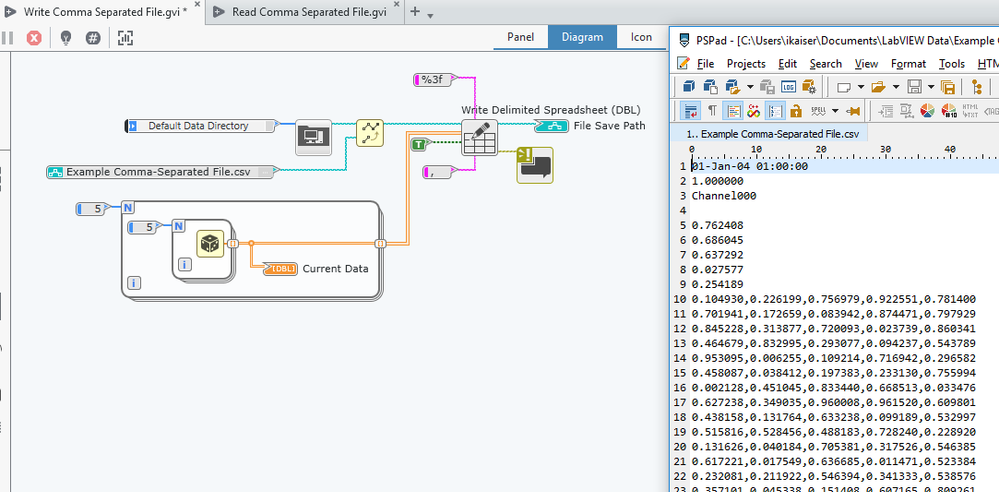This screenshot has width=999, height=492.
Task: Select the %3f format string constant
Action: 435,80
